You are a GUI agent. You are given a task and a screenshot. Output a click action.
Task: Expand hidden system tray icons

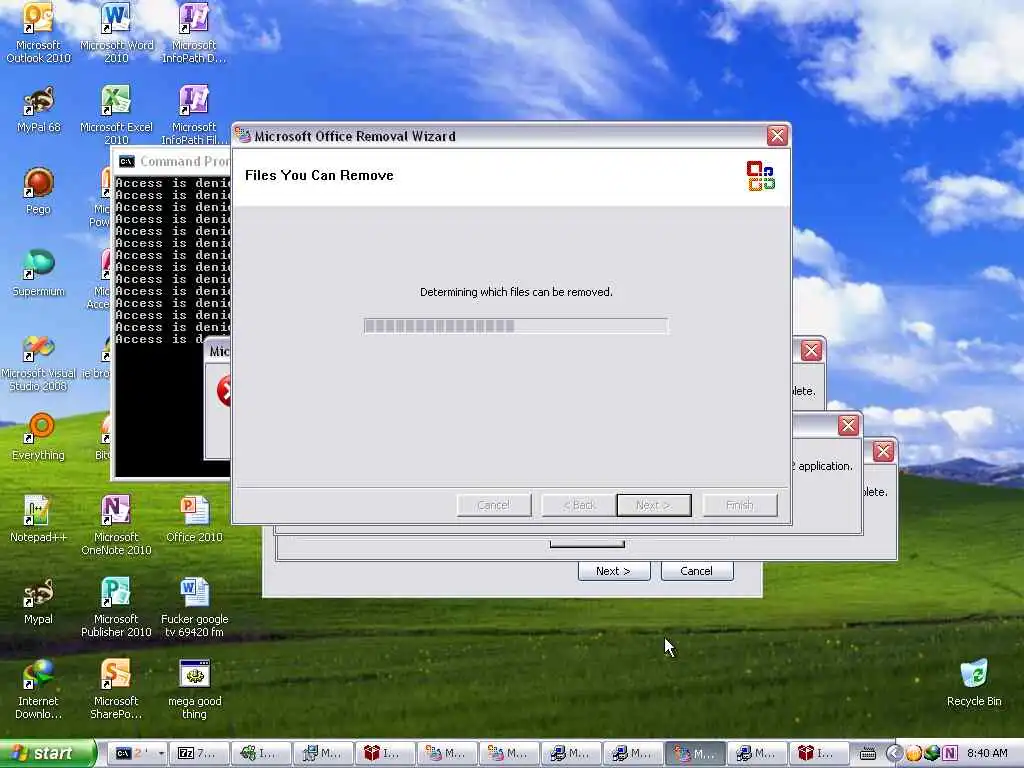click(x=894, y=753)
